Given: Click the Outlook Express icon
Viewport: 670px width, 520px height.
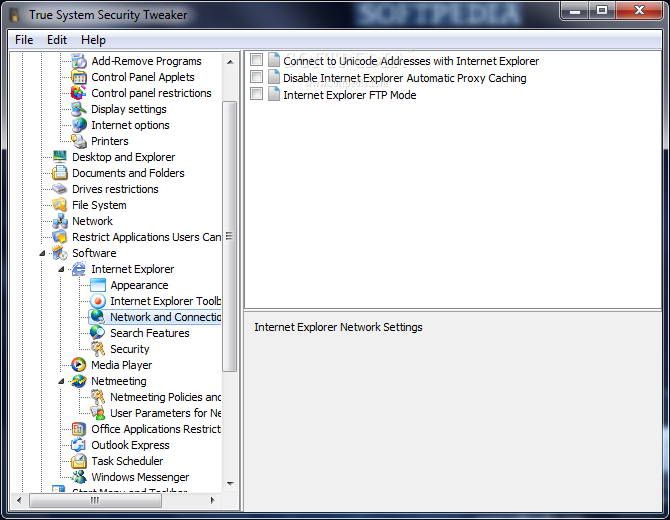Looking at the screenshot, I should tap(79, 445).
